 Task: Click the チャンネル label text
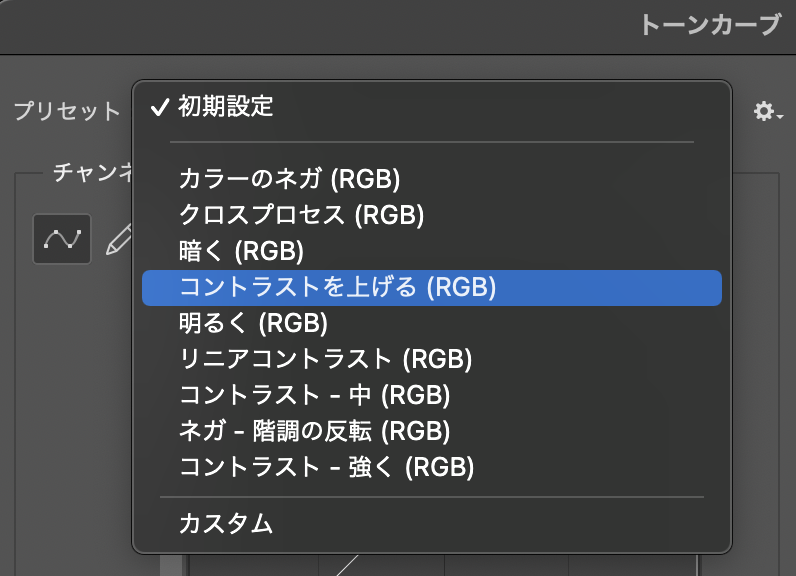click(92, 173)
